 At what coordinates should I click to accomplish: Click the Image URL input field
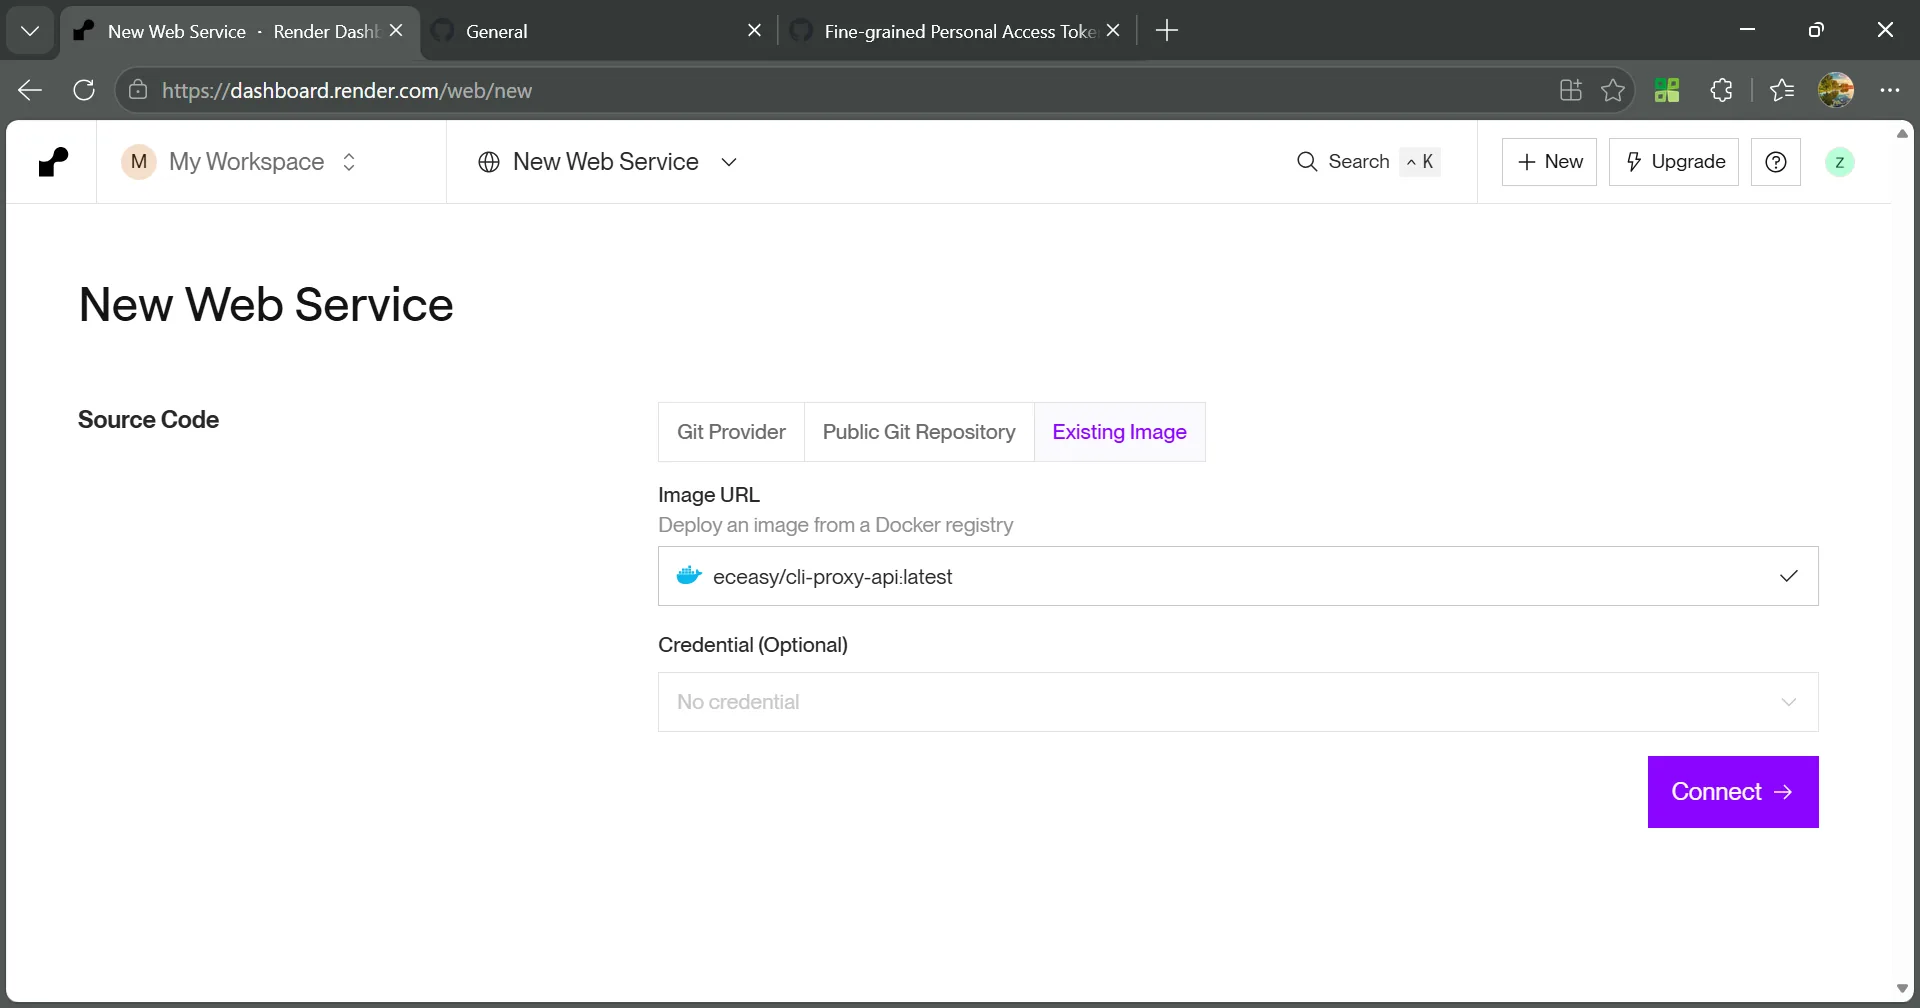(x=1238, y=576)
